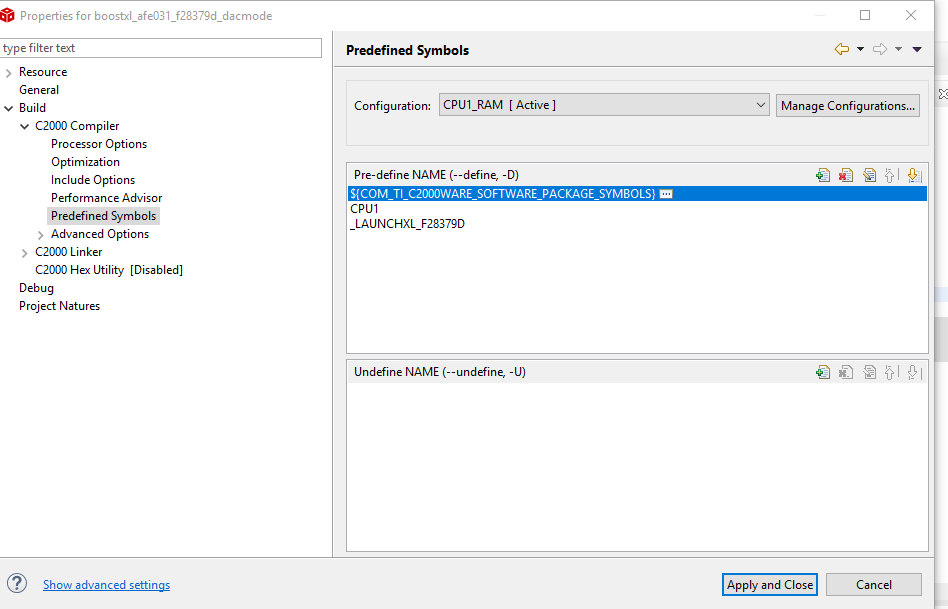
Task: Expand the C2000 Linker node
Action: (x=25, y=252)
